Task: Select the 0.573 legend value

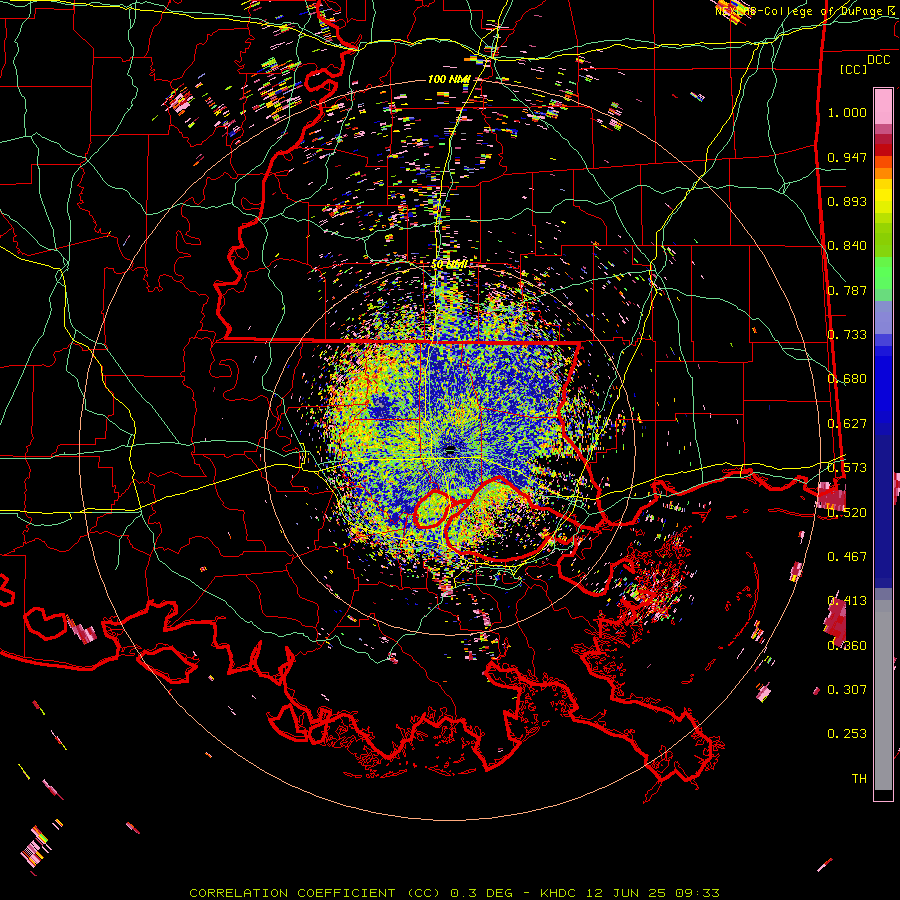Action: tap(847, 468)
